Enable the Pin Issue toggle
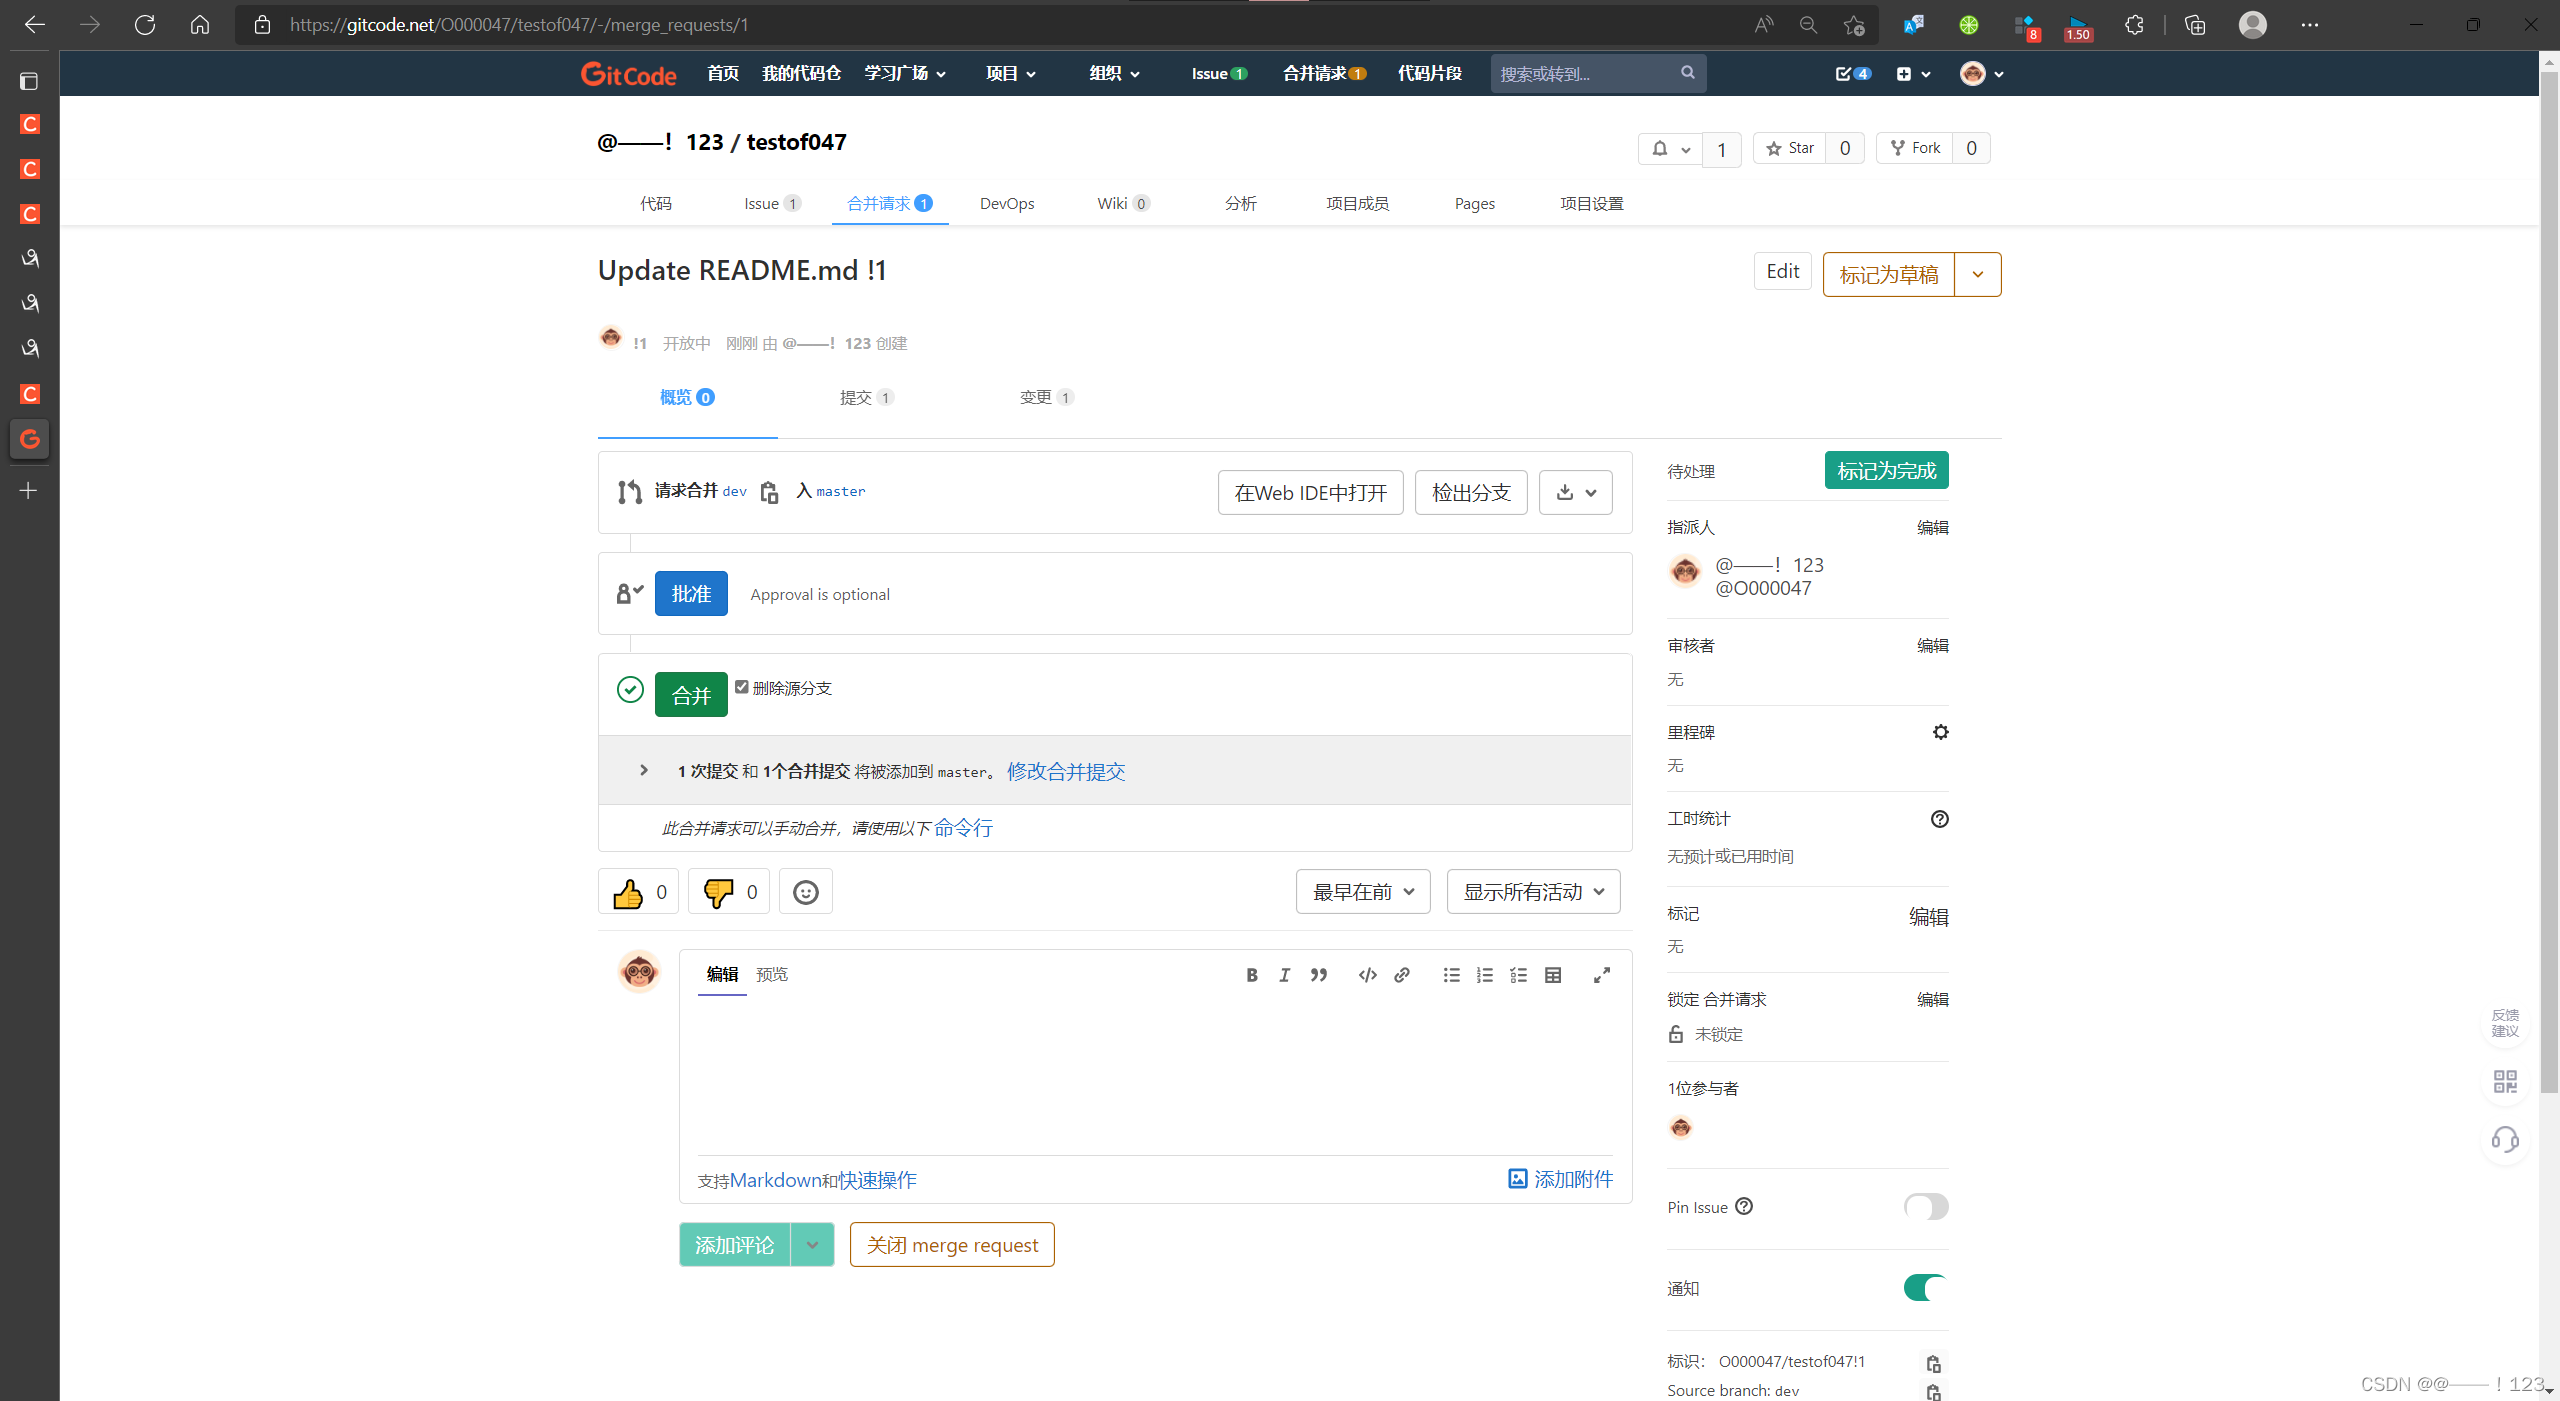Screen dimensions: 2560x1401 tap(1925, 1206)
